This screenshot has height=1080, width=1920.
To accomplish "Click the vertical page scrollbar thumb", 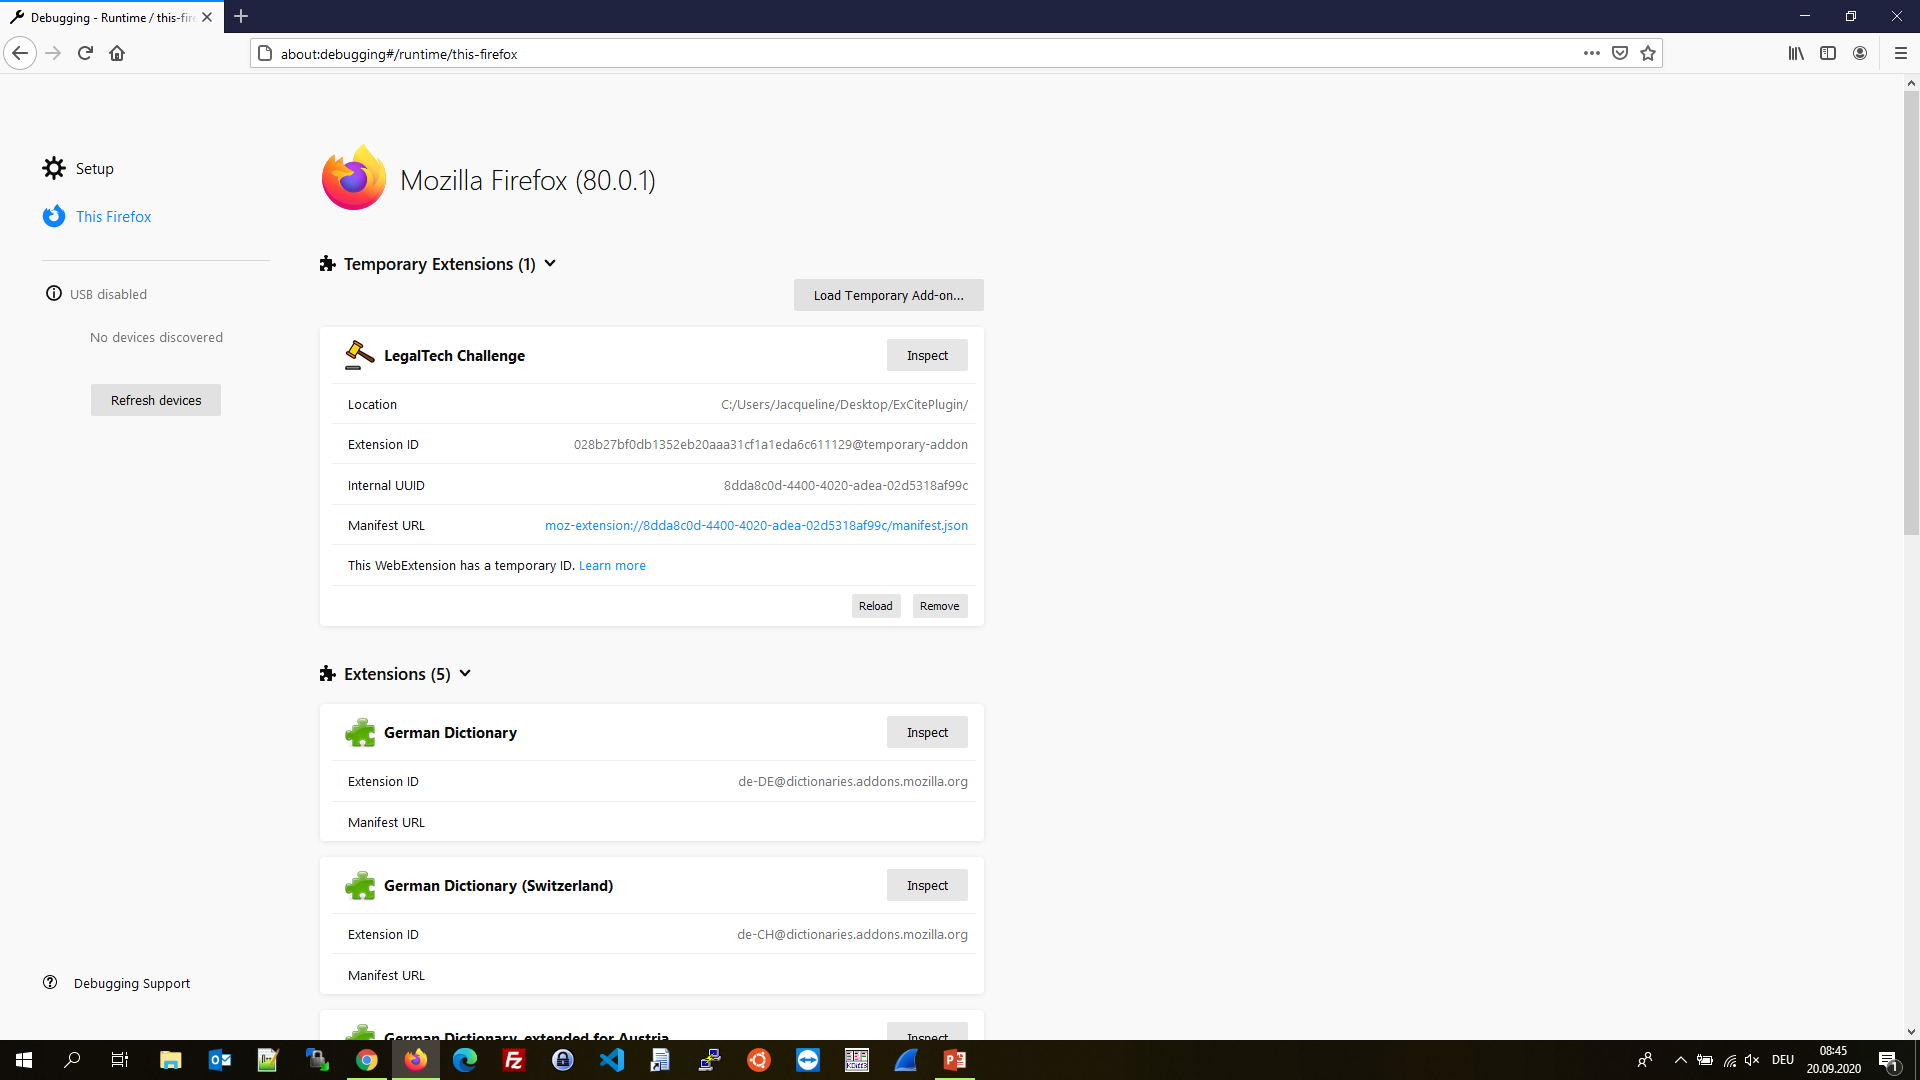I will (x=1911, y=310).
